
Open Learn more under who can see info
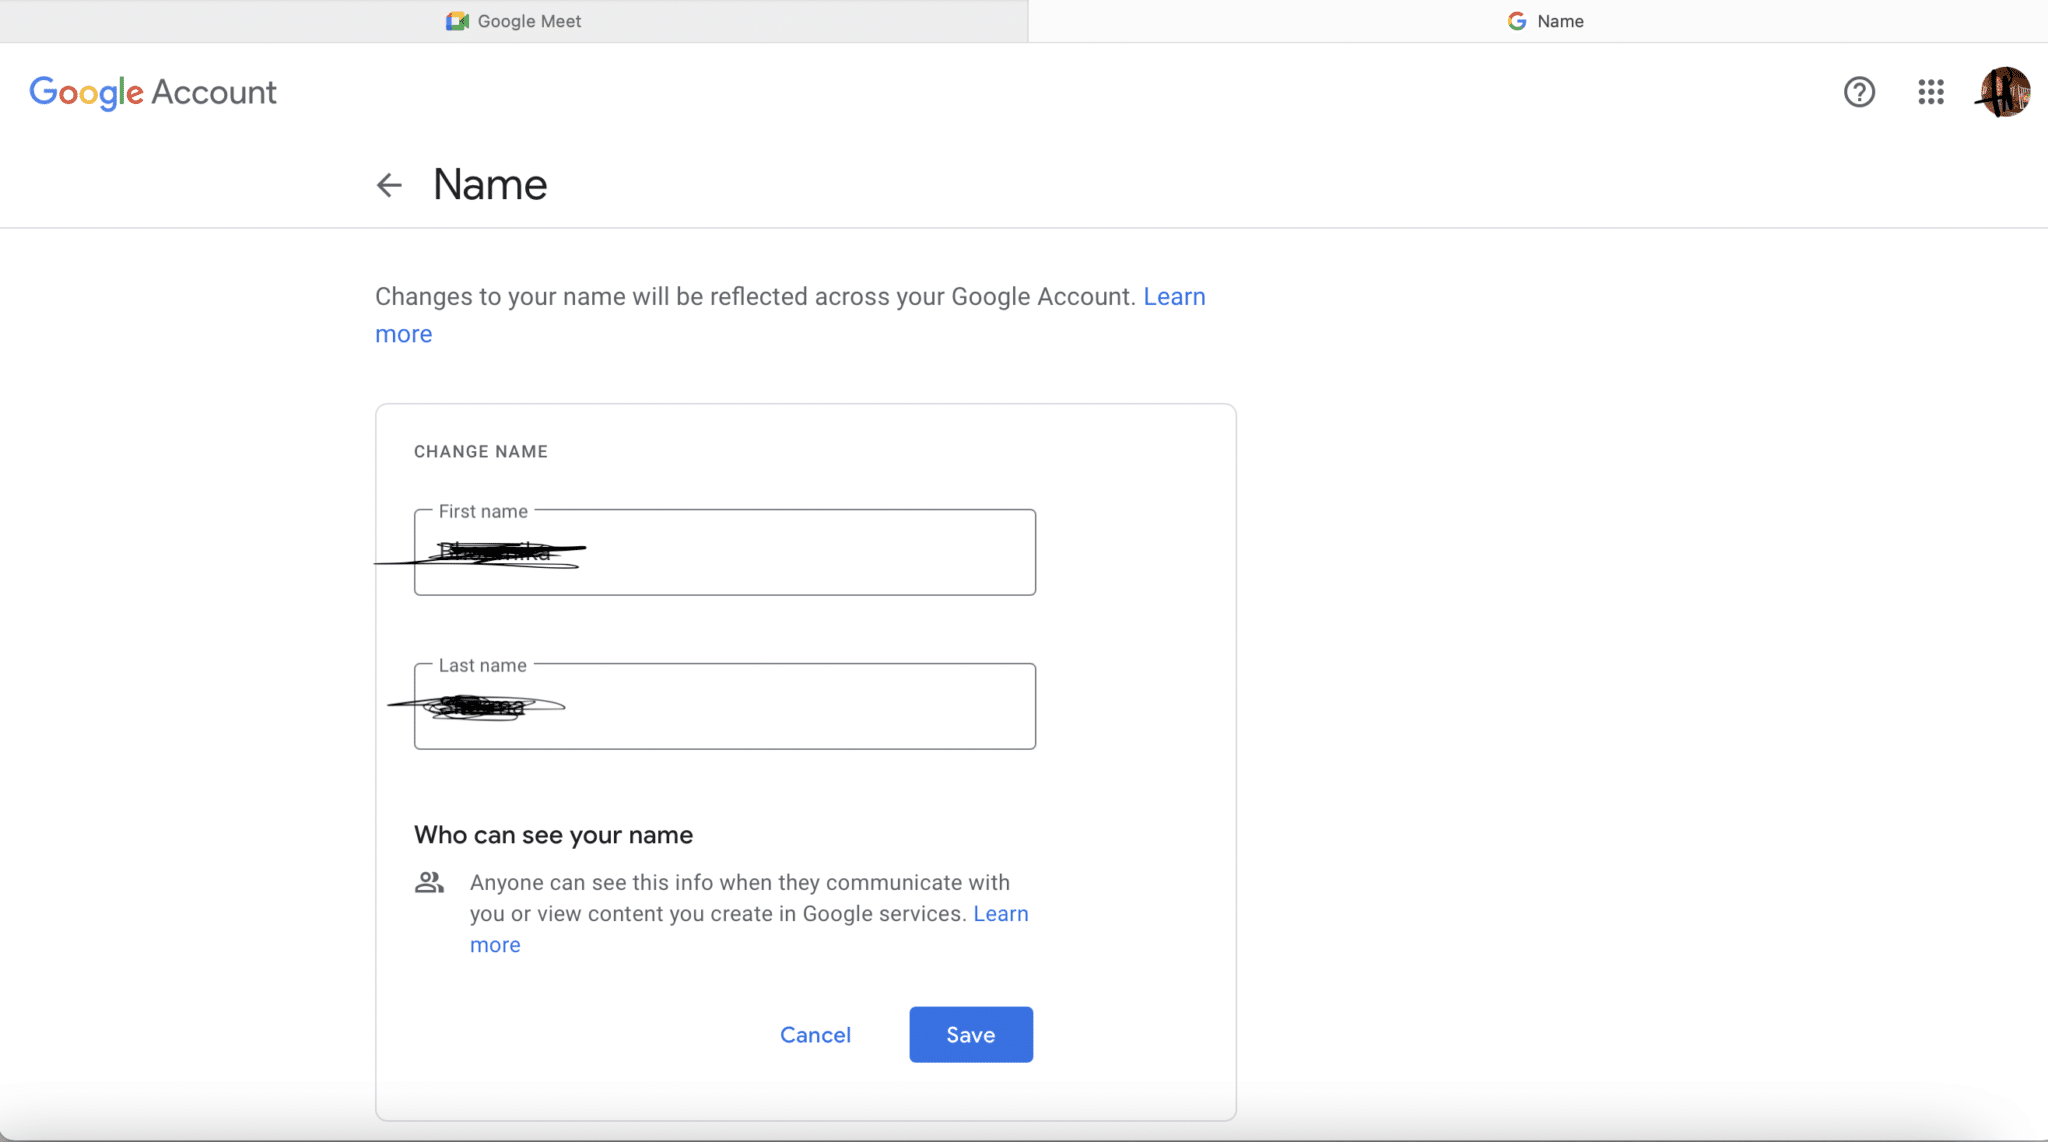(x=1000, y=913)
